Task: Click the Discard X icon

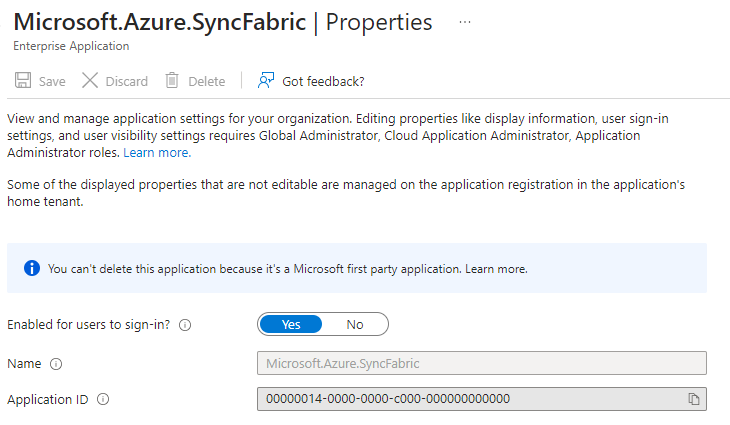Action: pos(90,81)
